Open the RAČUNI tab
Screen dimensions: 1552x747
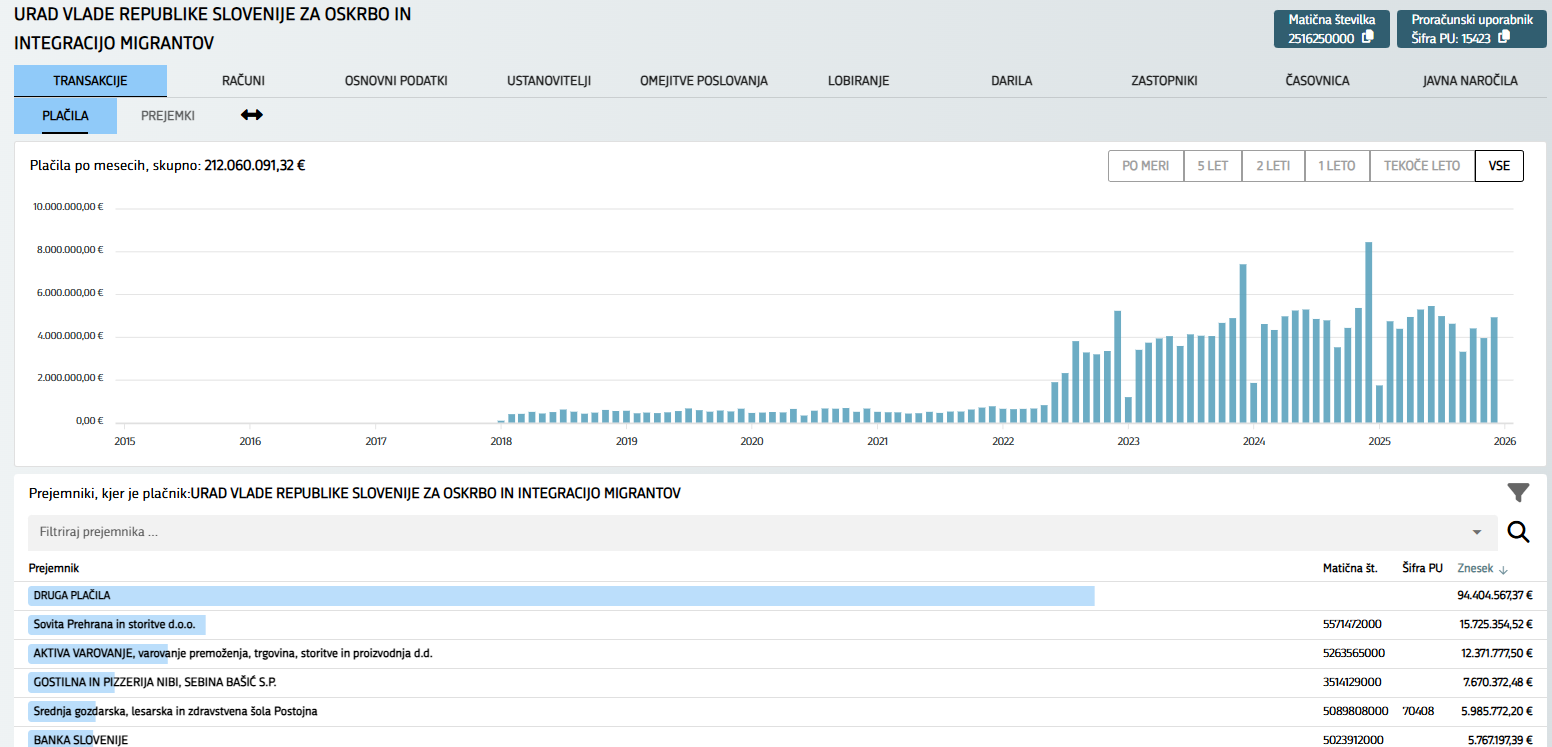click(242, 81)
